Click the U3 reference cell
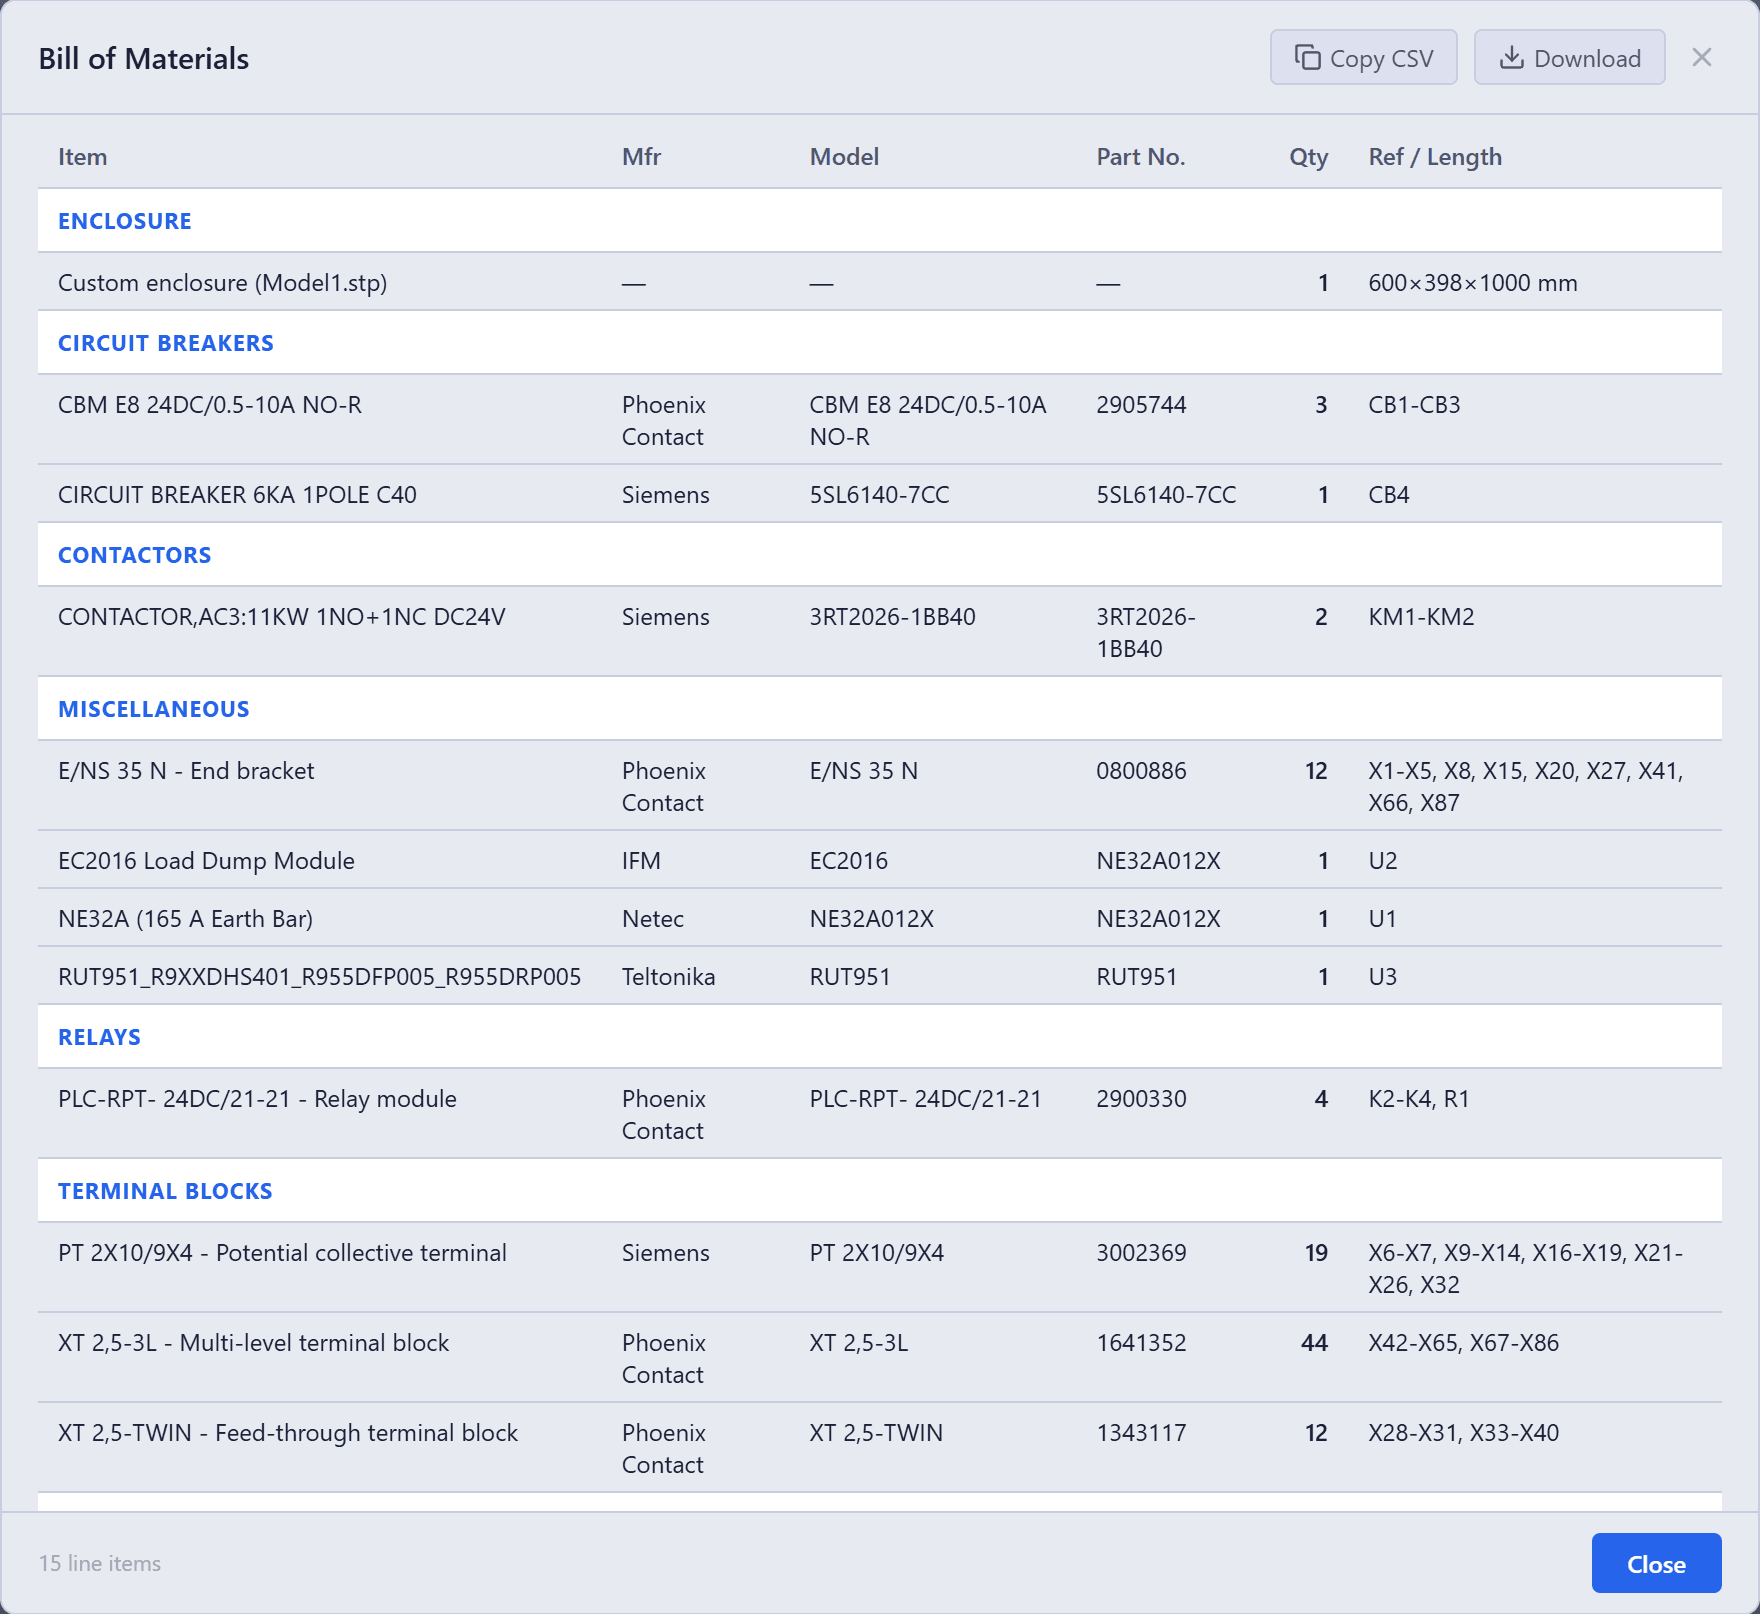This screenshot has width=1760, height=1614. tap(1383, 977)
